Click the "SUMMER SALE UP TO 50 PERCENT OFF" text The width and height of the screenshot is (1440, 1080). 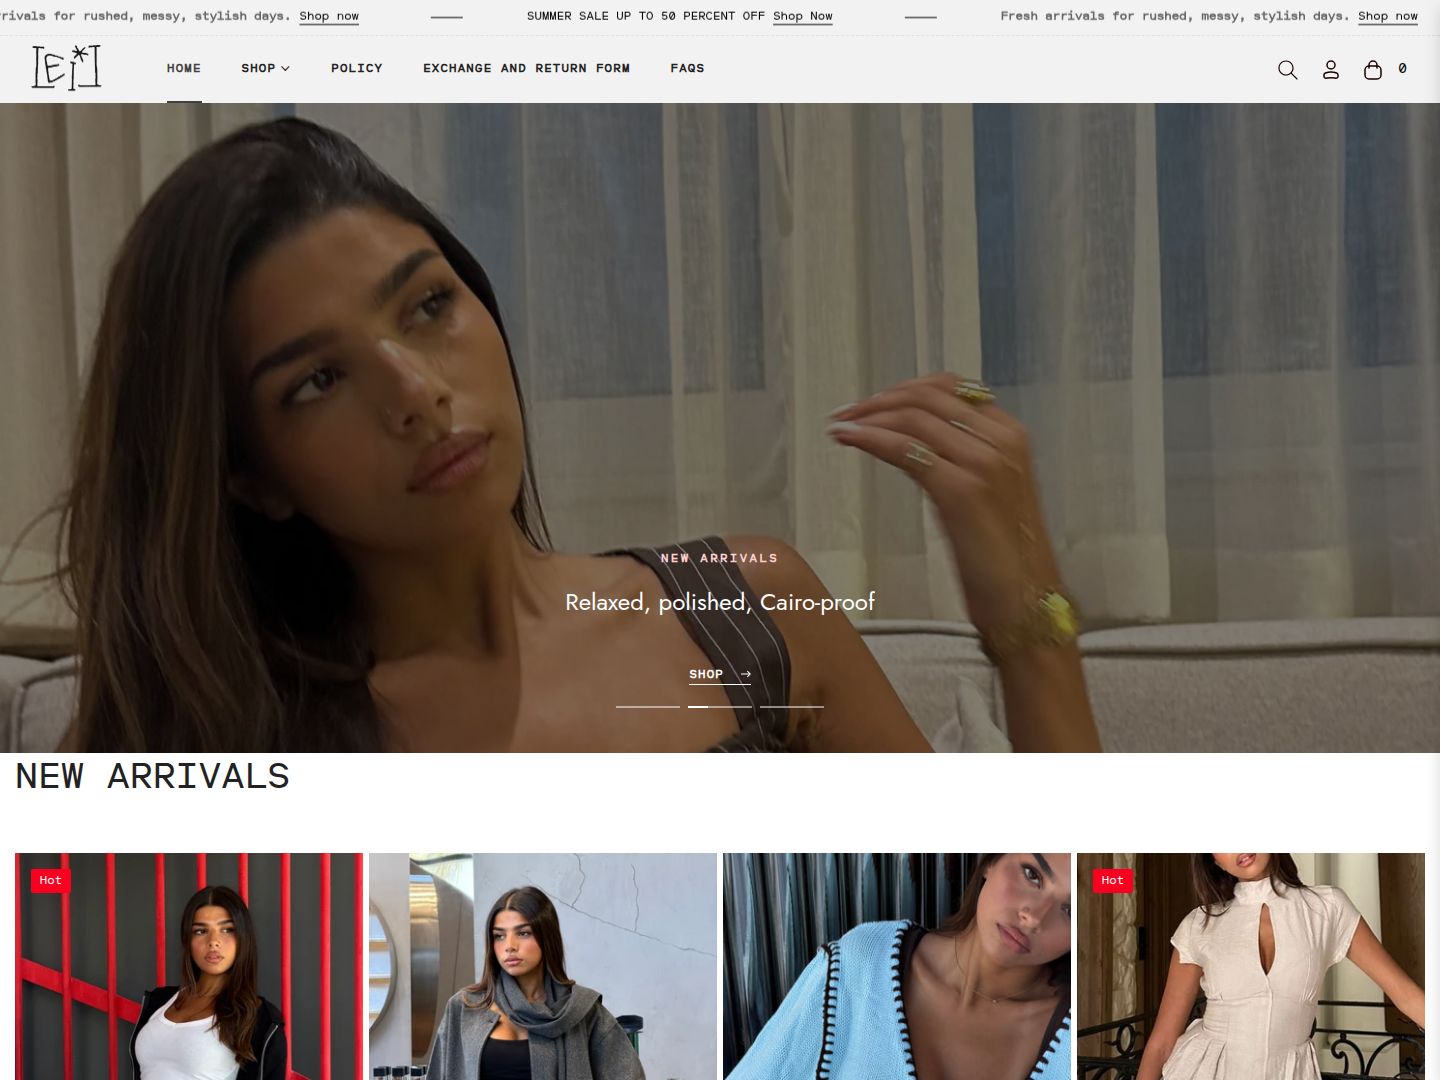646,16
